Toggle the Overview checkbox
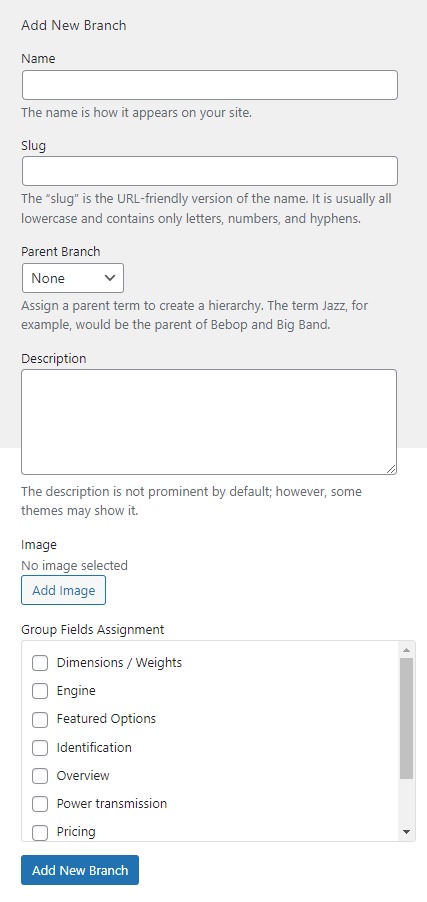The width and height of the screenshot is (427, 902). click(x=40, y=776)
